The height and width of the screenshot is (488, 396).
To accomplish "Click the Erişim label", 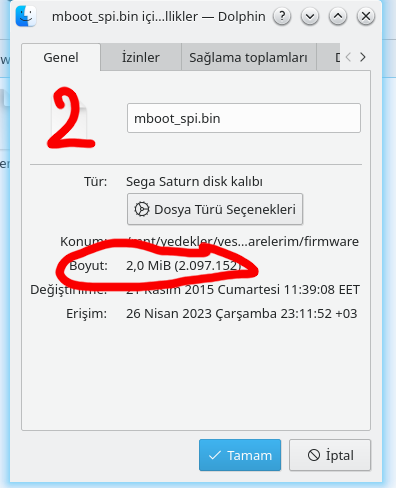I will [x=87, y=314].
